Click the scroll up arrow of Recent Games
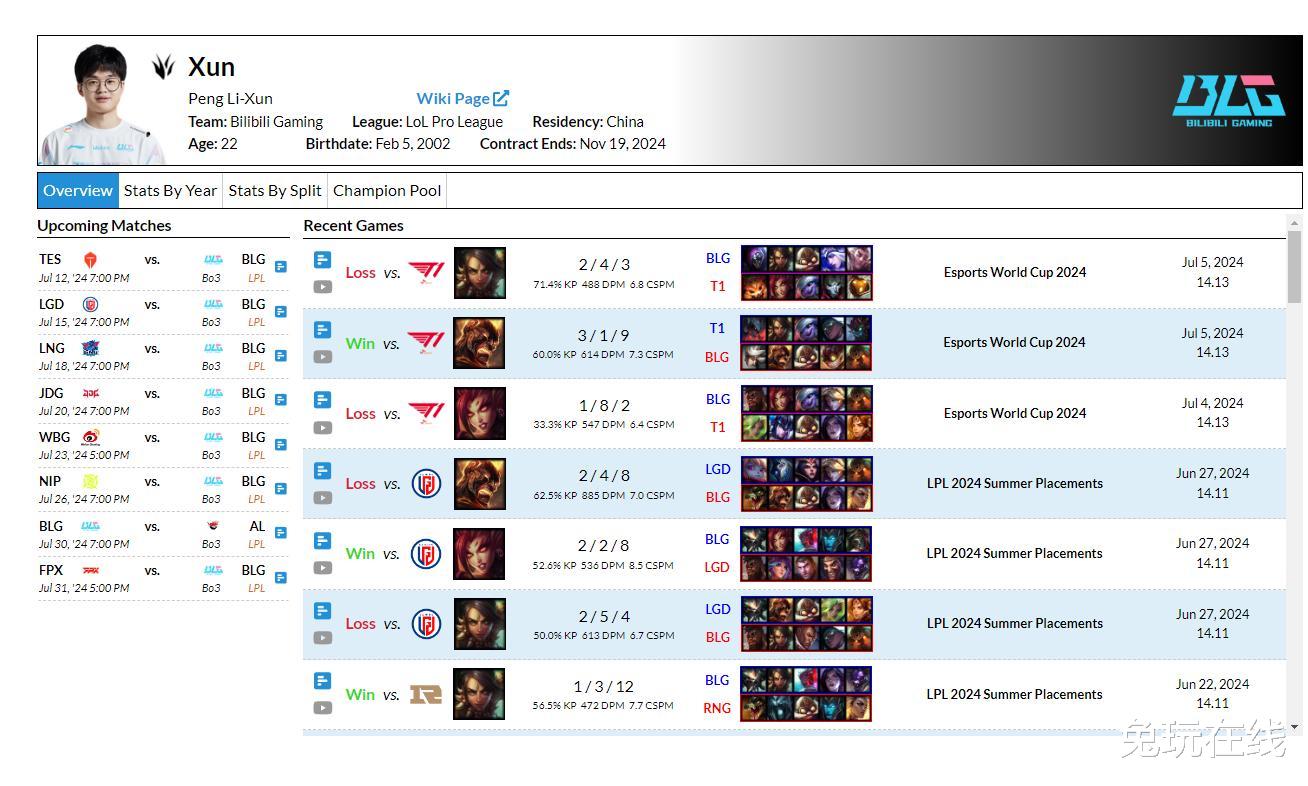 coord(1295,224)
